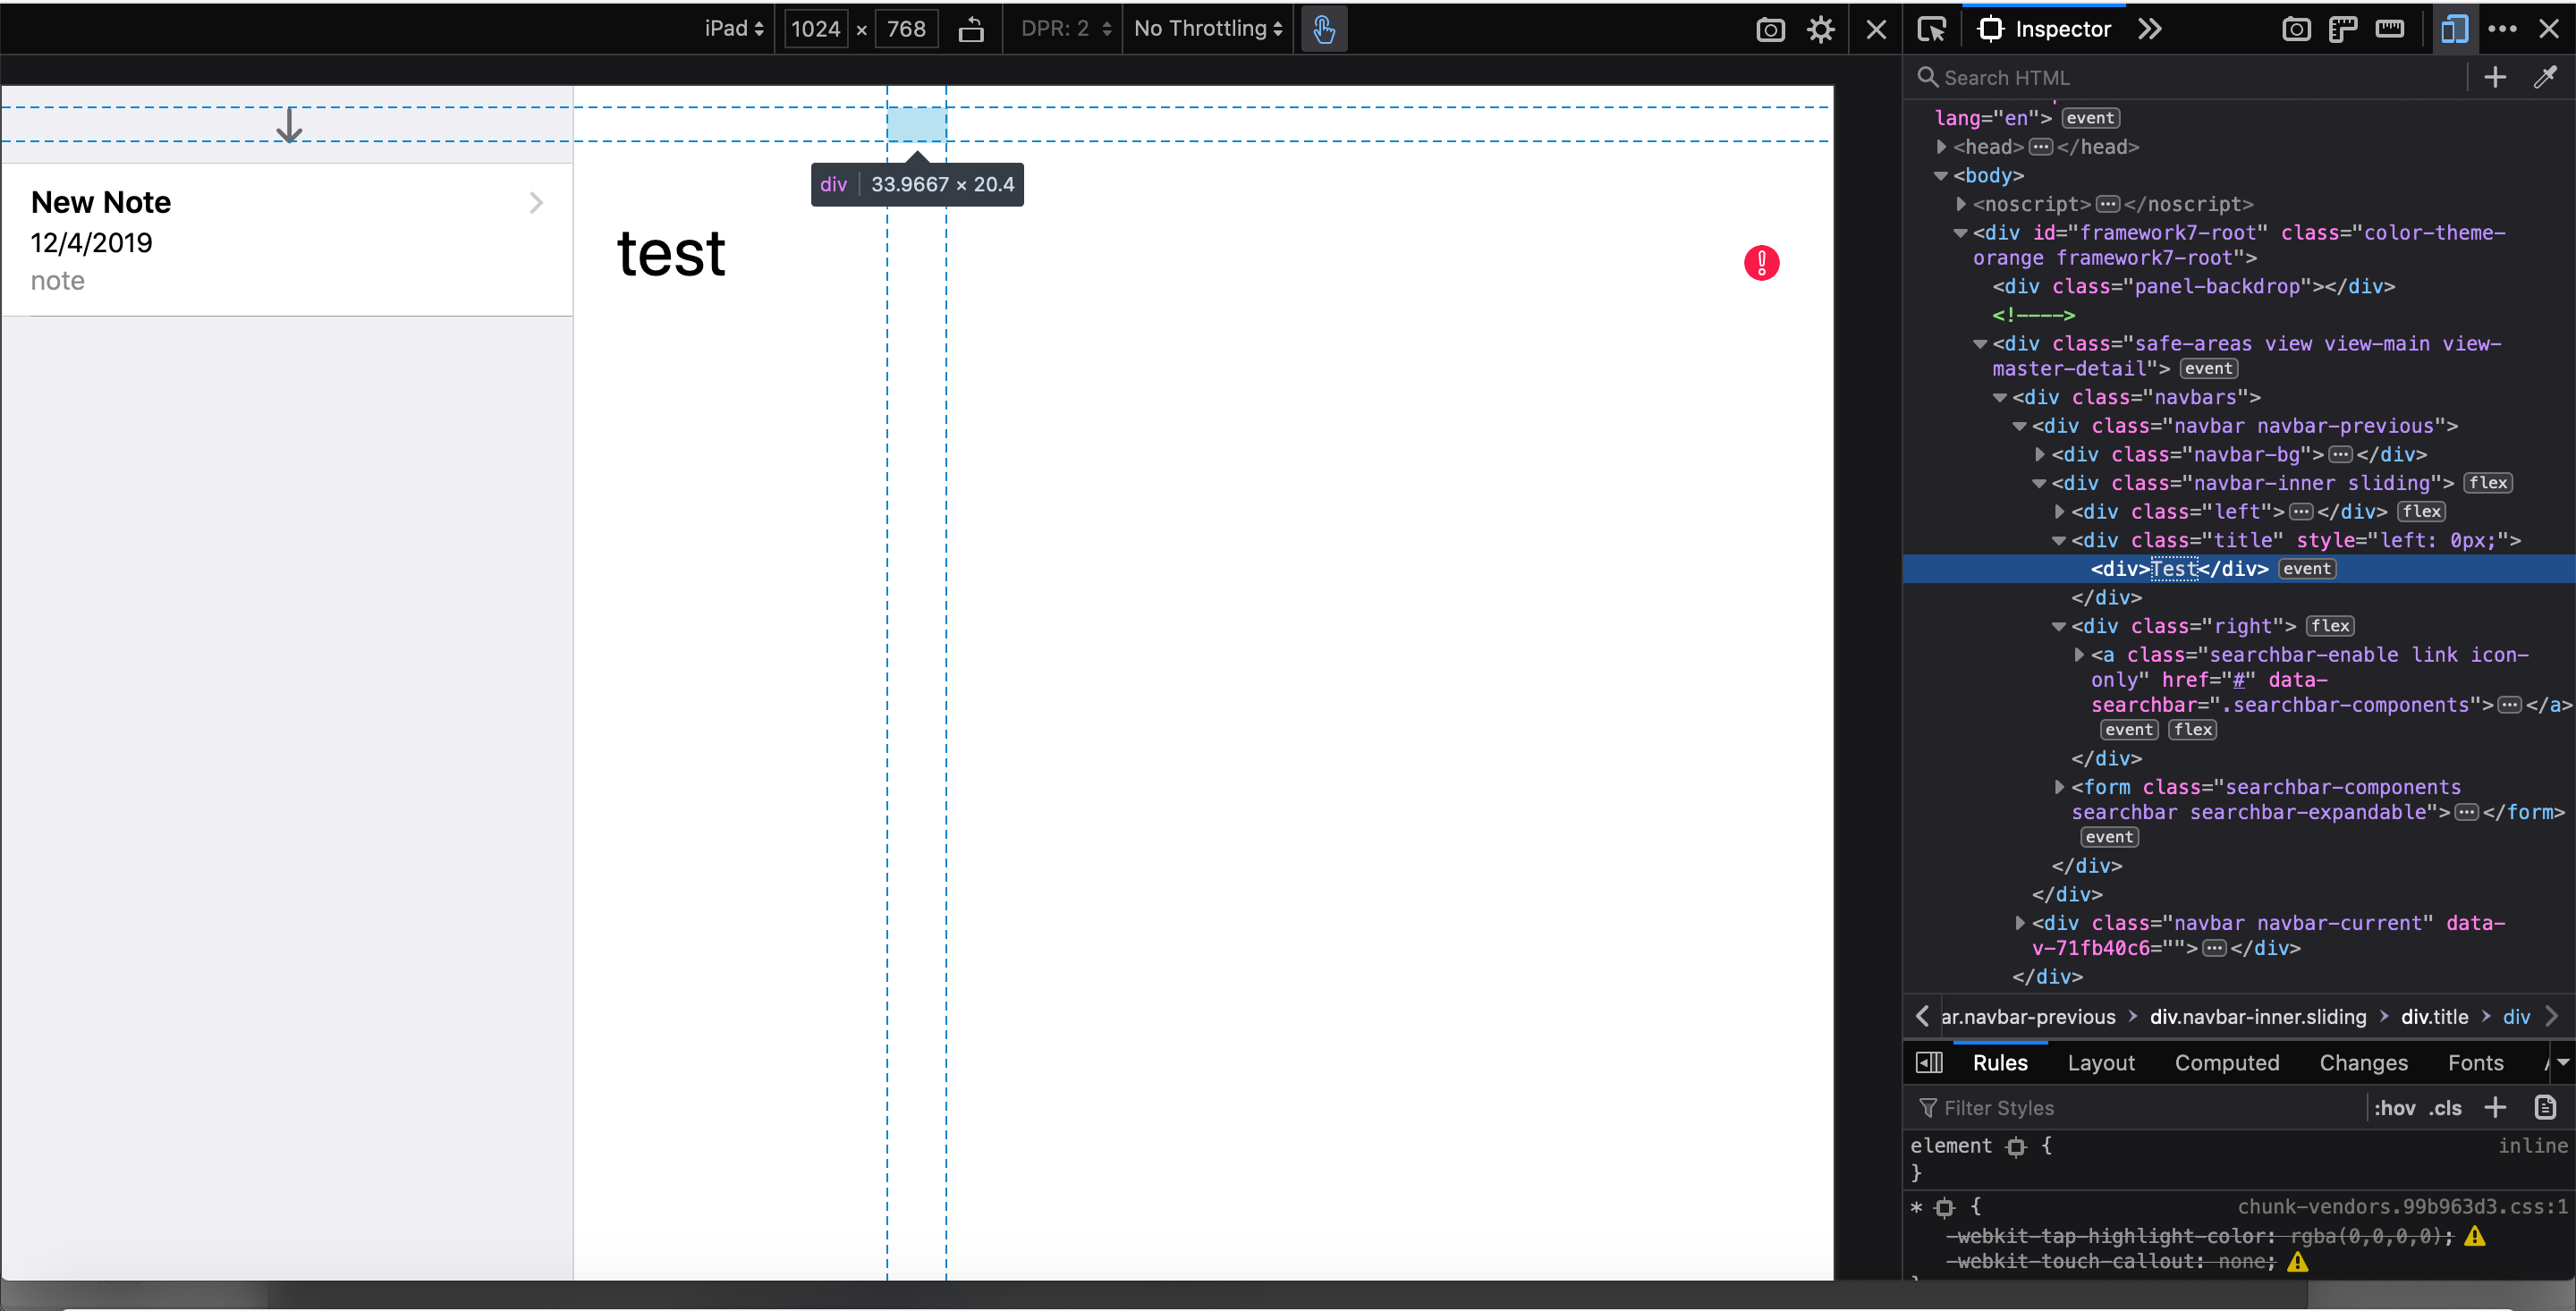Toggle the .cls class panel
The height and width of the screenshot is (1311, 2576).
coord(2444,1108)
